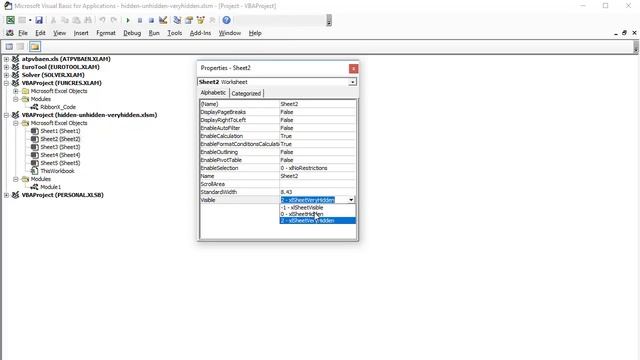The height and width of the screenshot is (360, 640).
Task: Open the Insert object dropdown arrow
Action: 30,20
